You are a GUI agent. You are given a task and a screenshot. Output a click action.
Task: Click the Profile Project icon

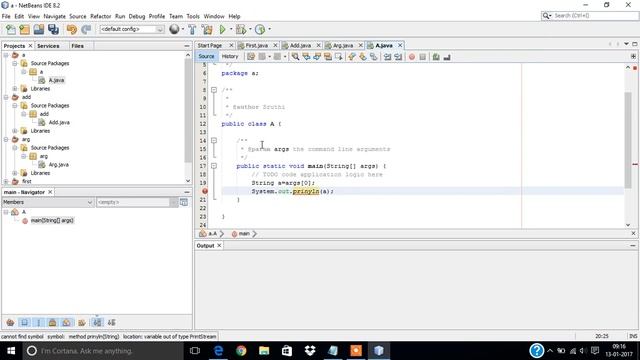point(260,29)
